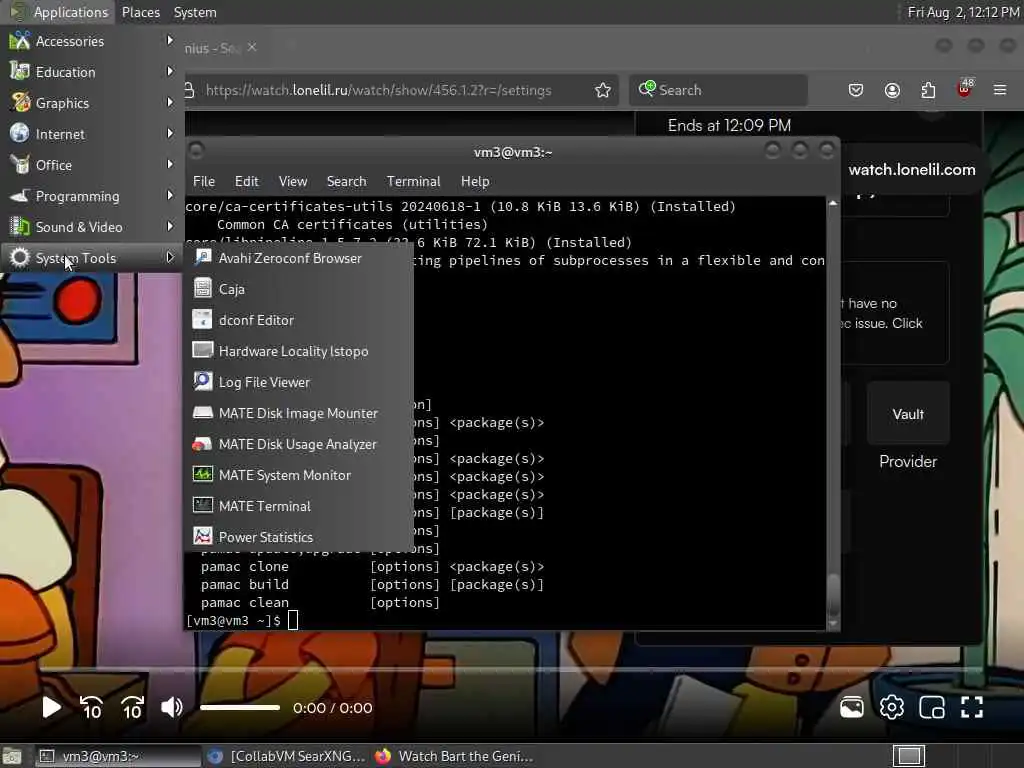Open Hardware Locality lstopo

point(299,351)
